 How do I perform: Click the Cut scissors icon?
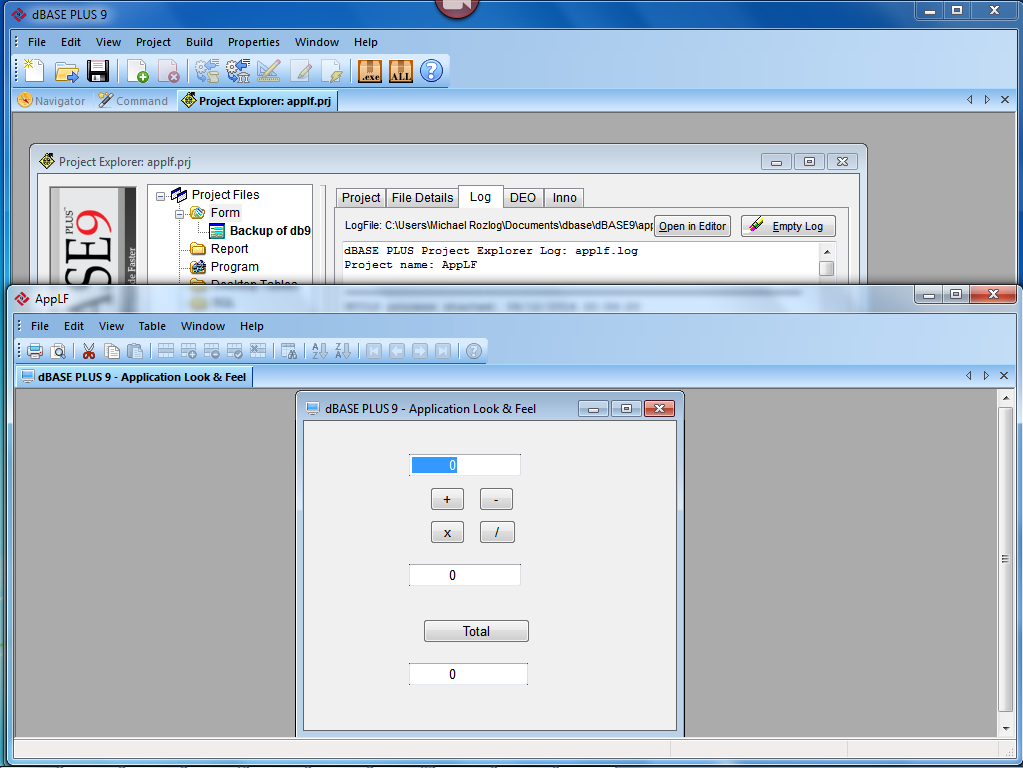coord(89,351)
